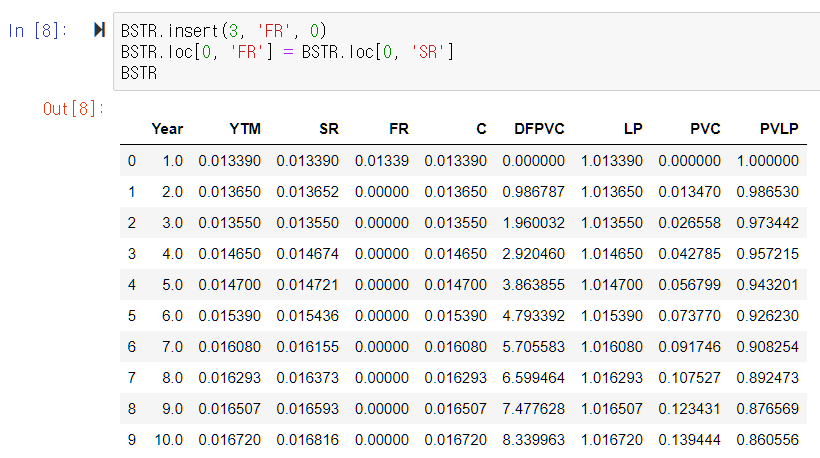Click the SR value 0.016593
Screen dimensions: 820x458
308,408
